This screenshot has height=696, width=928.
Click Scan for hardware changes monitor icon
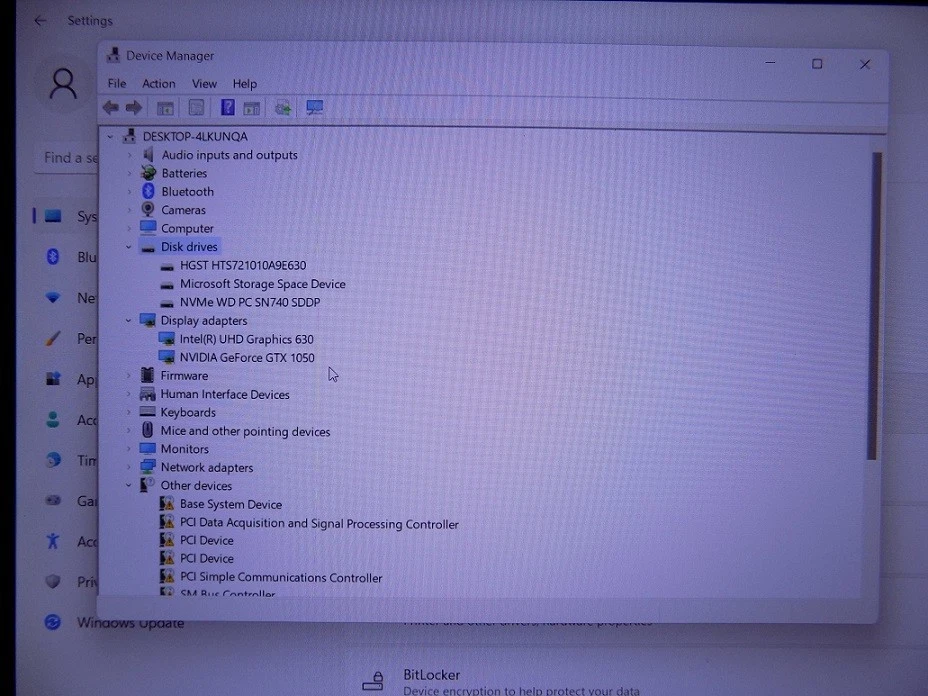pyautogui.click(x=315, y=108)
